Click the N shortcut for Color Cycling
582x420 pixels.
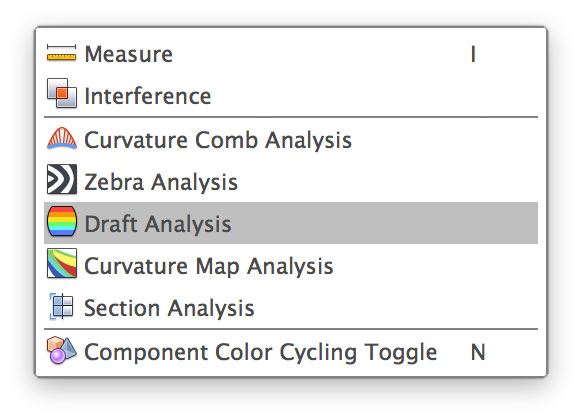coord(478,352)
